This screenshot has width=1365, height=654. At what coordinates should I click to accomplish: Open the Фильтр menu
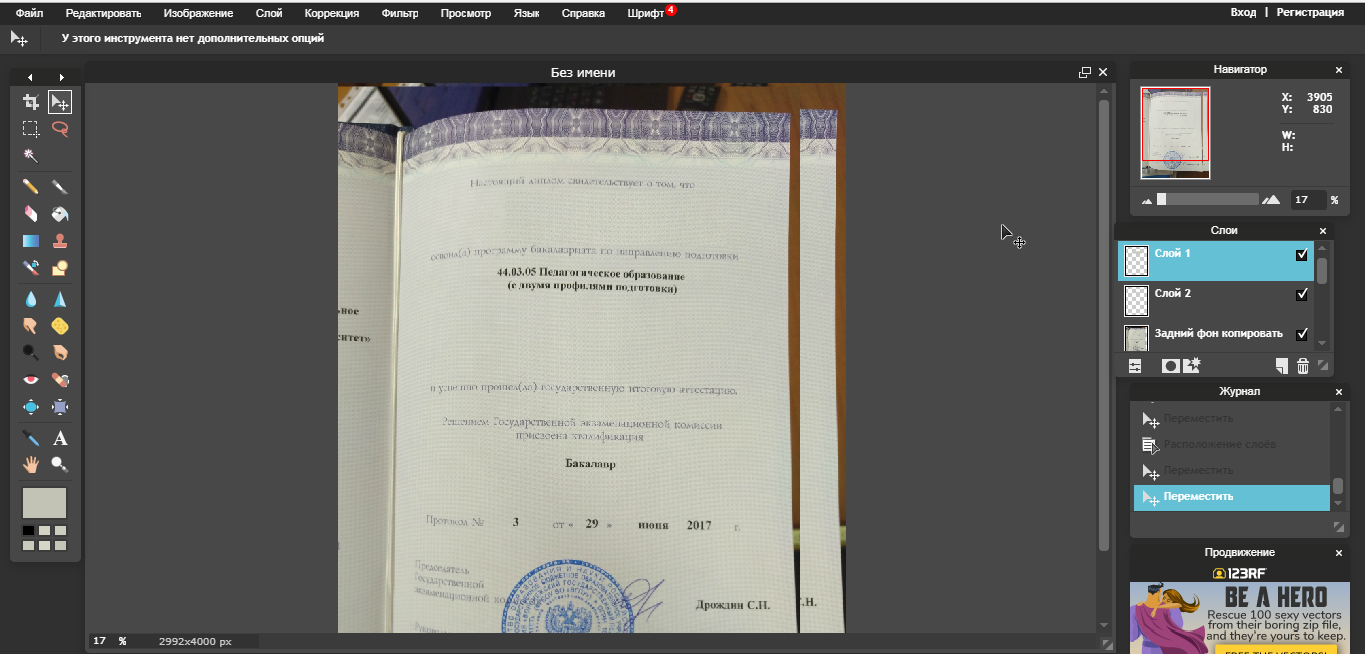click(400, 13)
